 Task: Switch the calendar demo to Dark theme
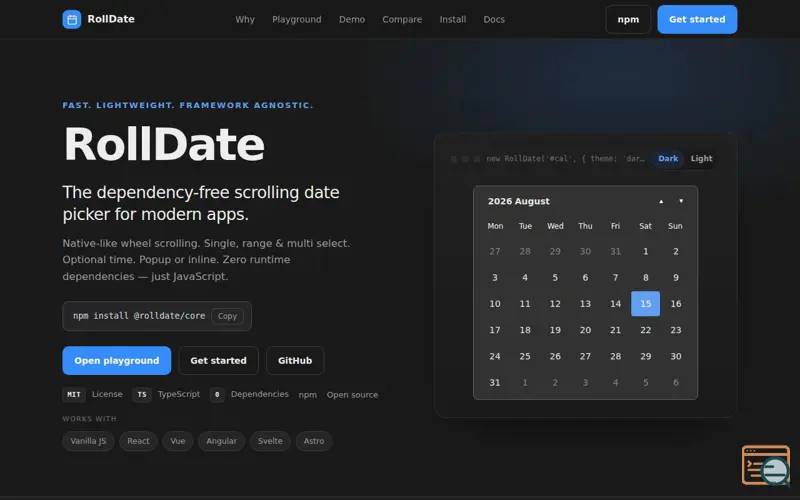coord(668,159)
